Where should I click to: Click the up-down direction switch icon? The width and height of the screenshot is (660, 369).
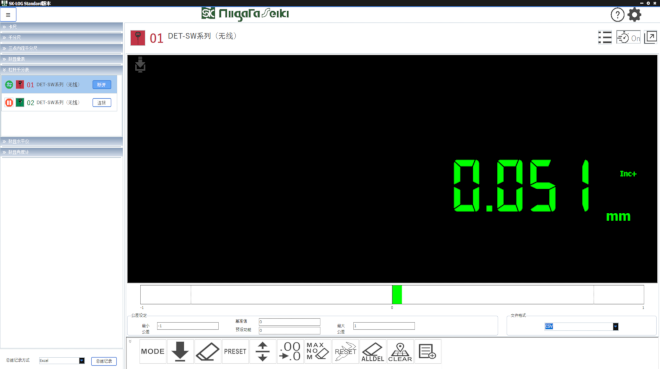pyautogui.click(x=263, y=351)
